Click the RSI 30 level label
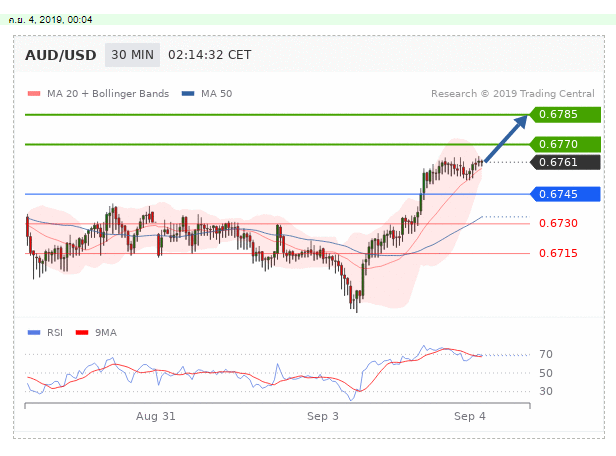 click(x=546, y=391)
